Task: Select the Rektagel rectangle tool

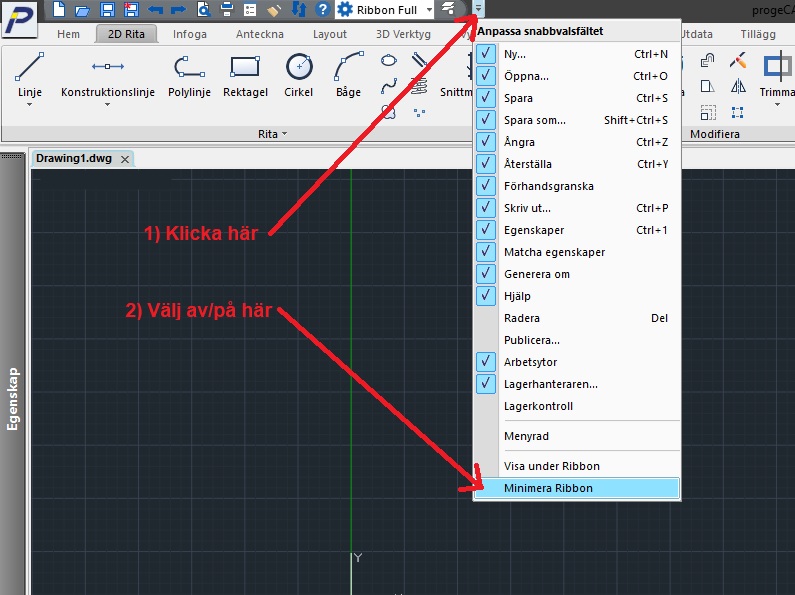Action: (245, 74)
